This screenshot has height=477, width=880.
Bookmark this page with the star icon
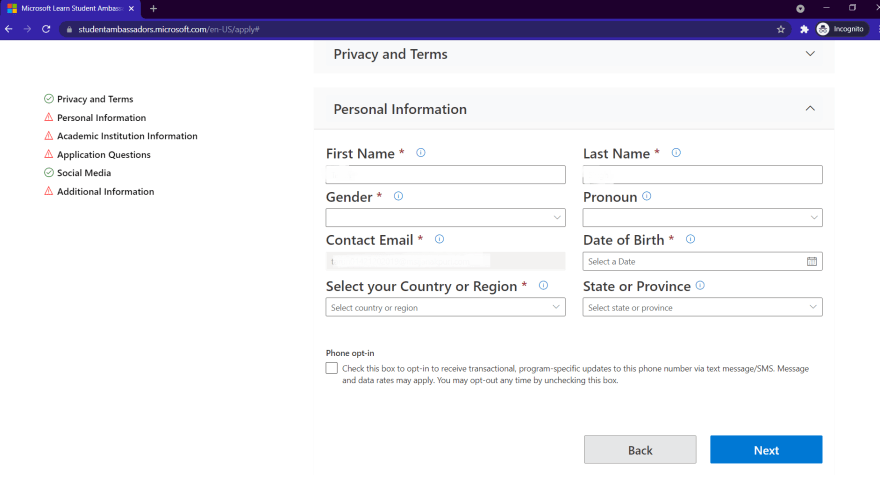781,29
